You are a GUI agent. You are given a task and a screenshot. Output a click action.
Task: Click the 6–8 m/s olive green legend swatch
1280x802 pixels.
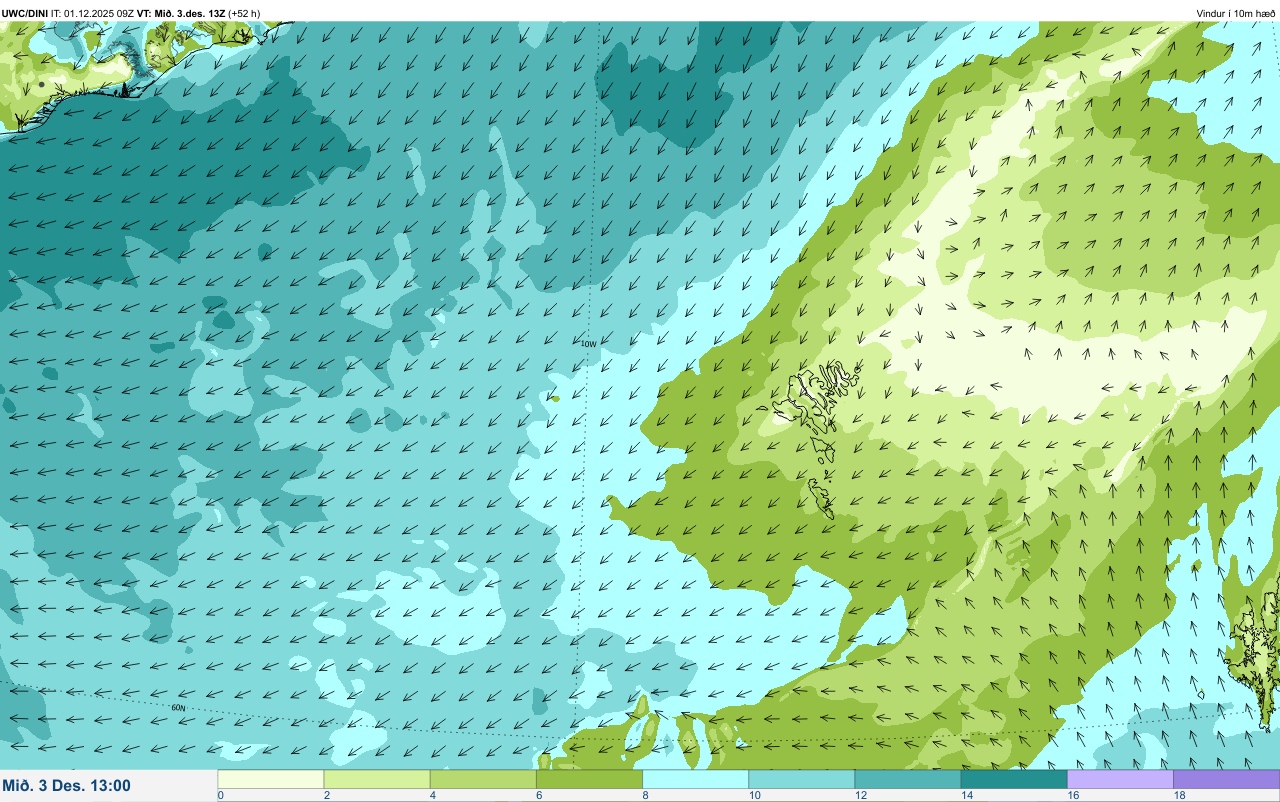click(x=589, y=779)
